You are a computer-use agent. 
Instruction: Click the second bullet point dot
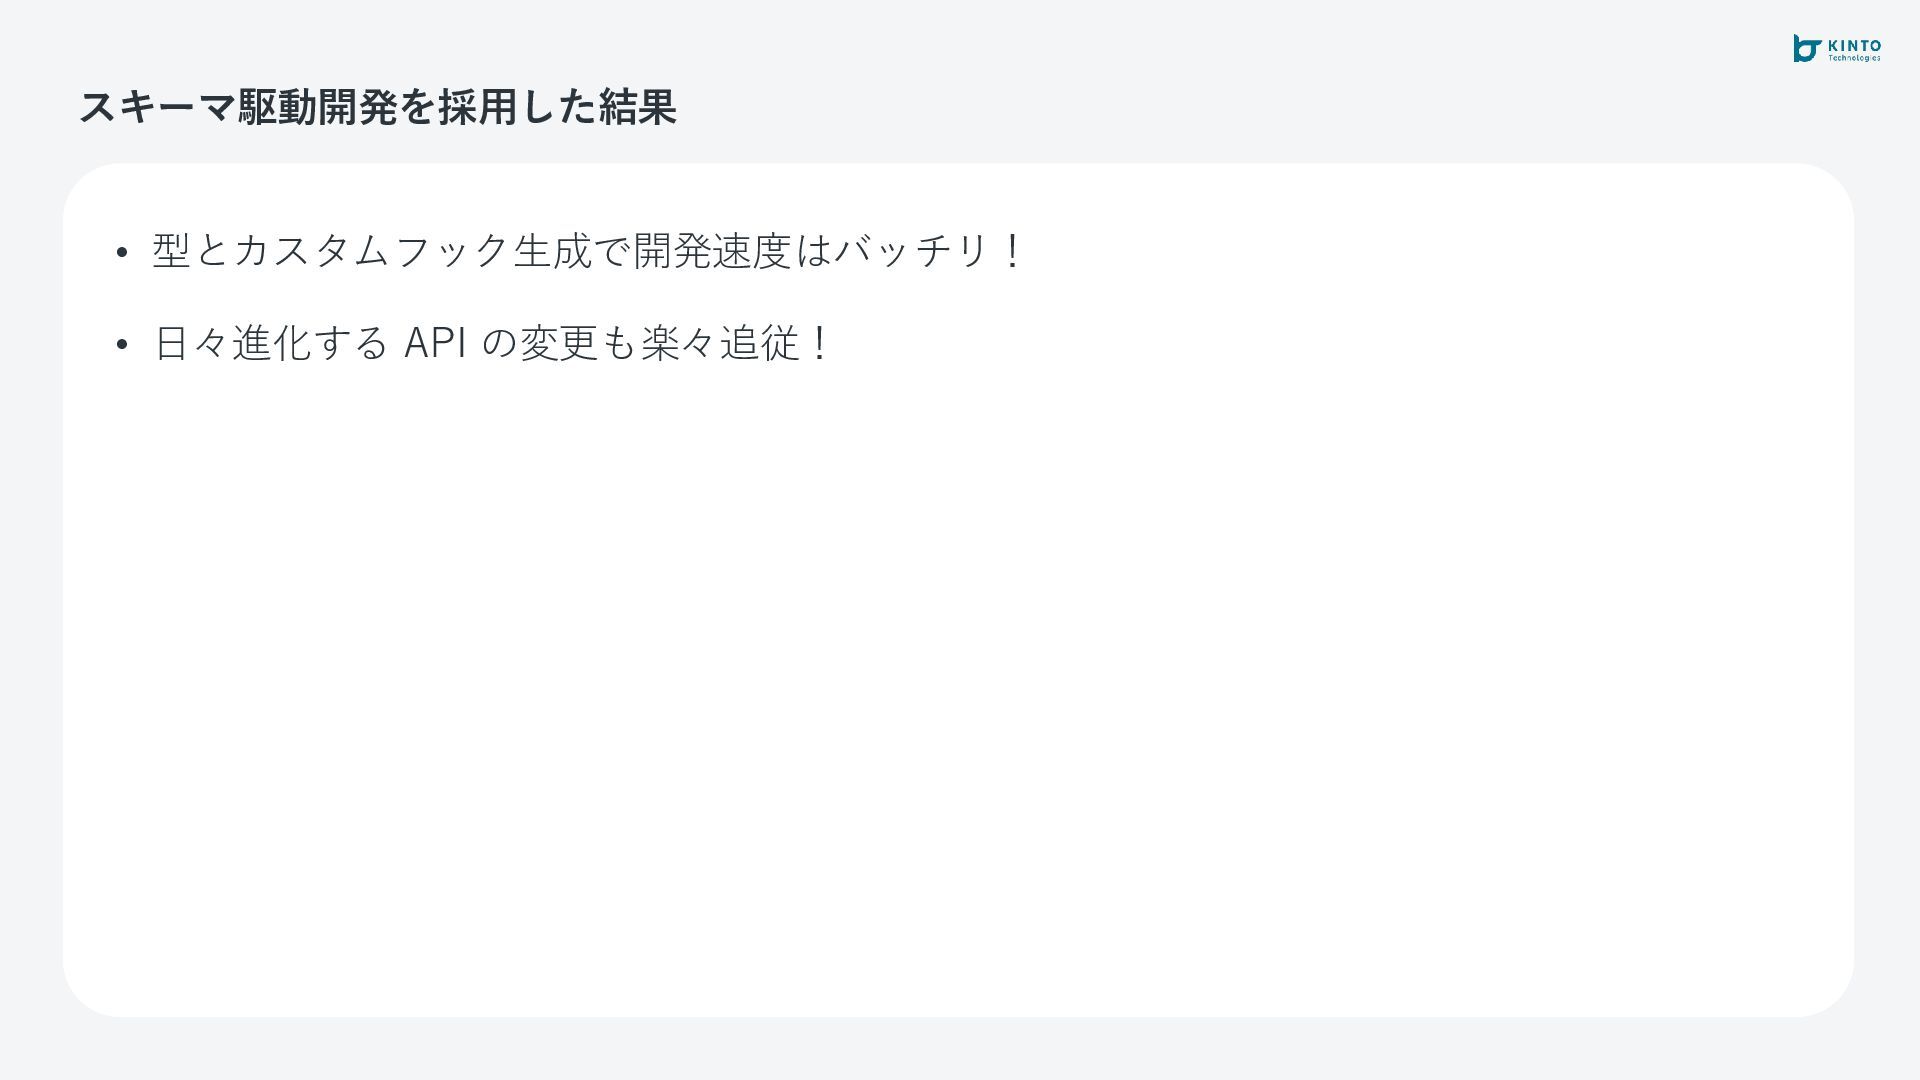pos(122,345)
